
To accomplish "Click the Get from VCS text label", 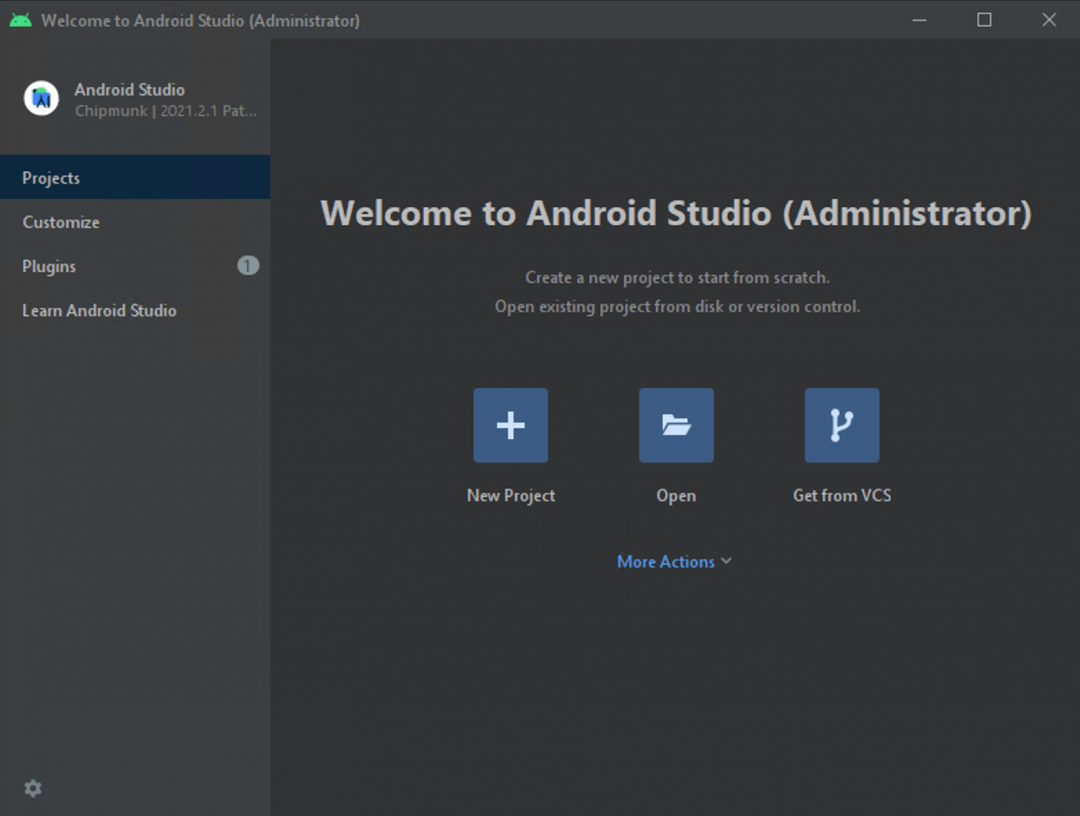I will 842,495.
